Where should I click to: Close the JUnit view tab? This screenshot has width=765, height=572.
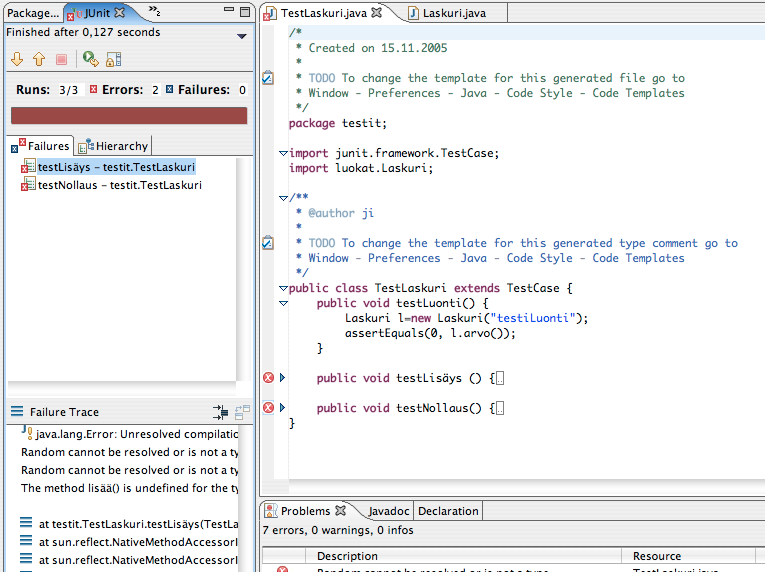[x=120, y=13]
